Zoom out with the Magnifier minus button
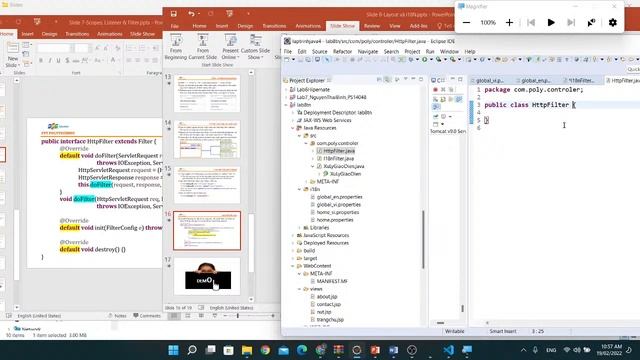 click(466, 23)
